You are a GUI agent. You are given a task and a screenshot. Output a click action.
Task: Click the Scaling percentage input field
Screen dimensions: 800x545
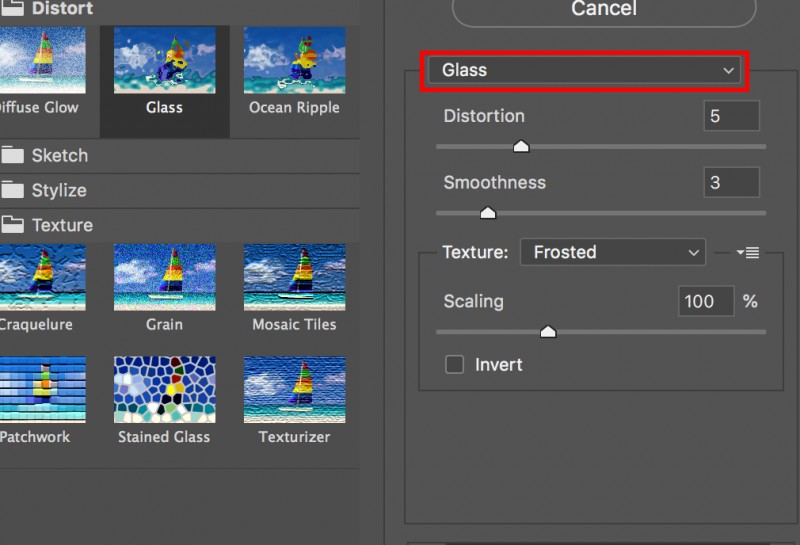(x=706, y=302)
